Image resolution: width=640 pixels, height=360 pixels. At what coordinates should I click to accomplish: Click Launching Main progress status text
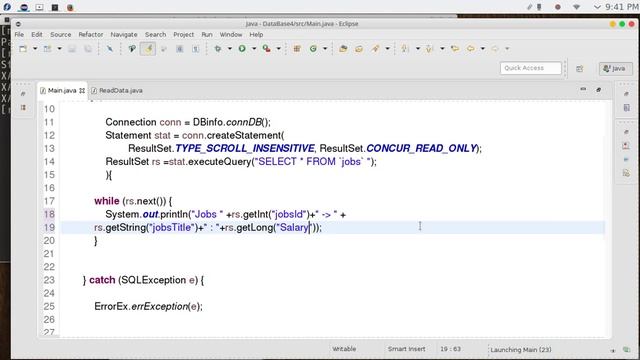pyautogui.click(x=521, y=350)
